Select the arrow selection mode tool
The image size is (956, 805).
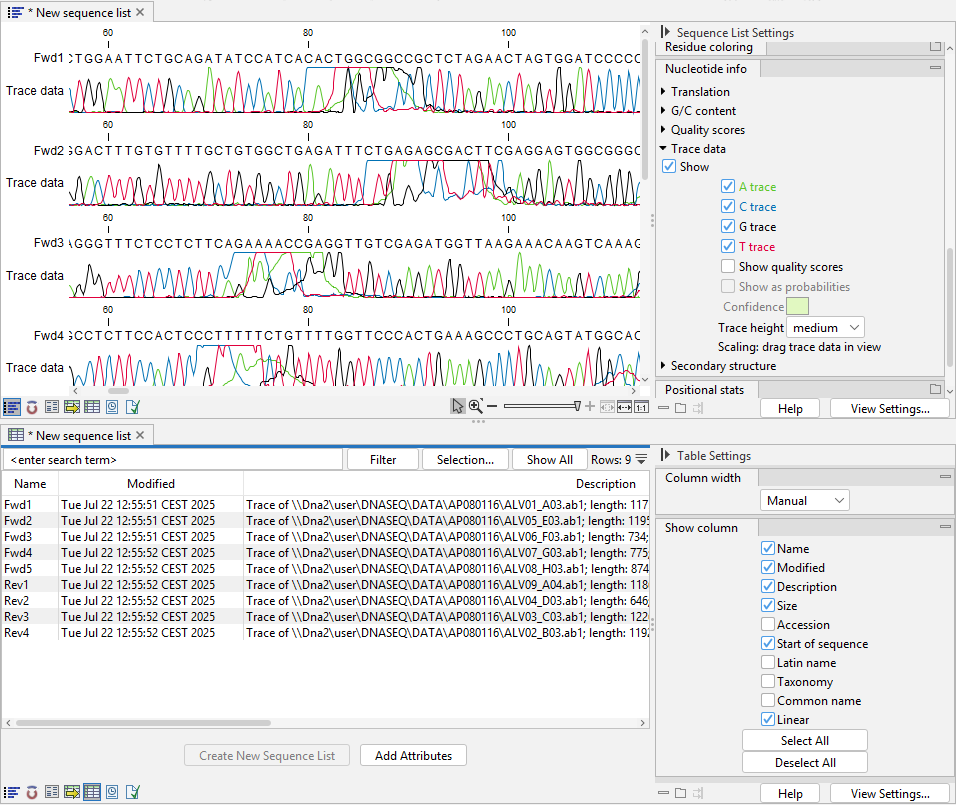(x=457, y=406)
